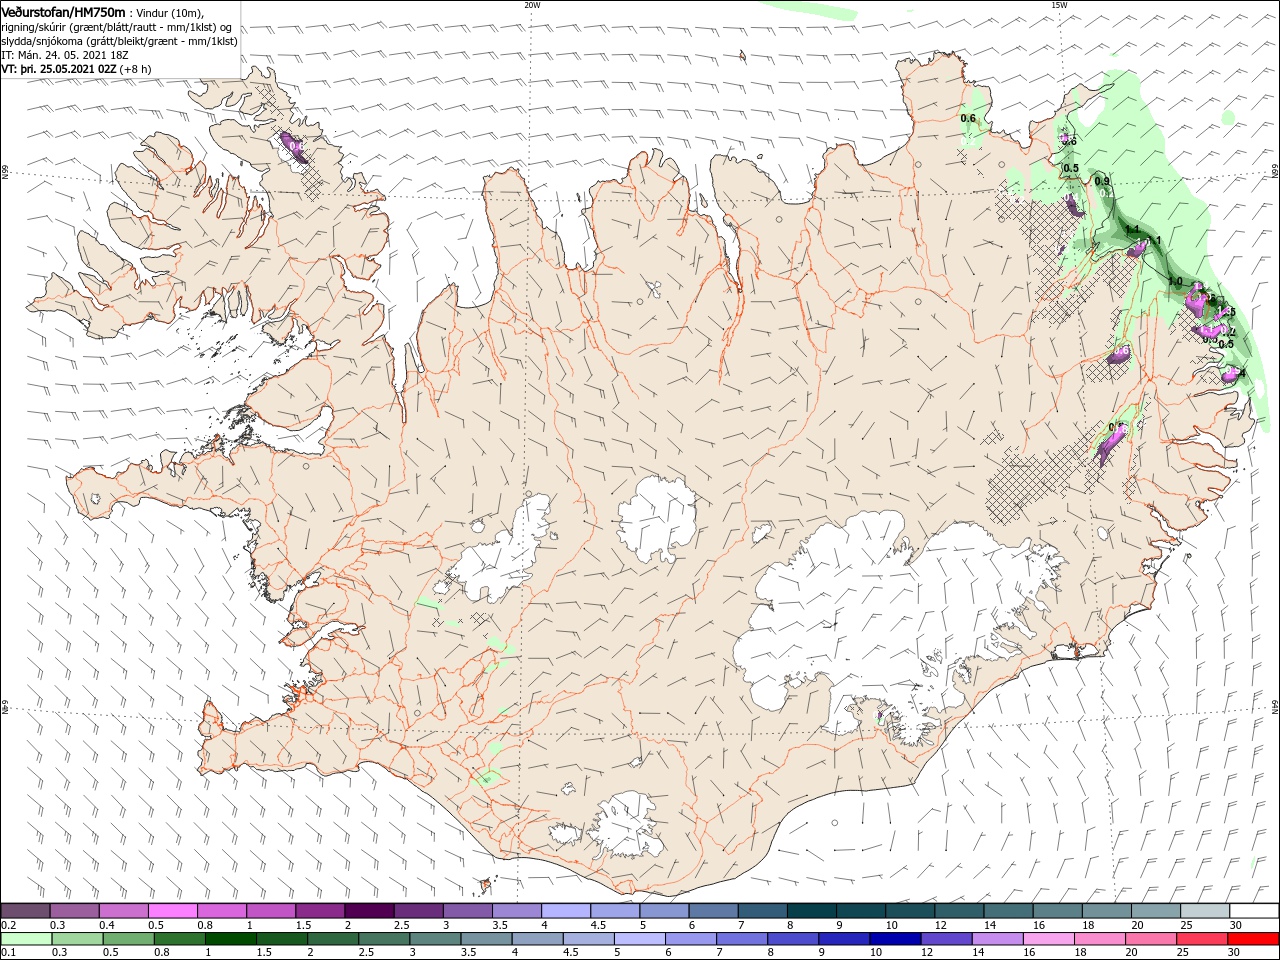
Task: Click the 15W longitude label
Action: [x=1059, y=5]
